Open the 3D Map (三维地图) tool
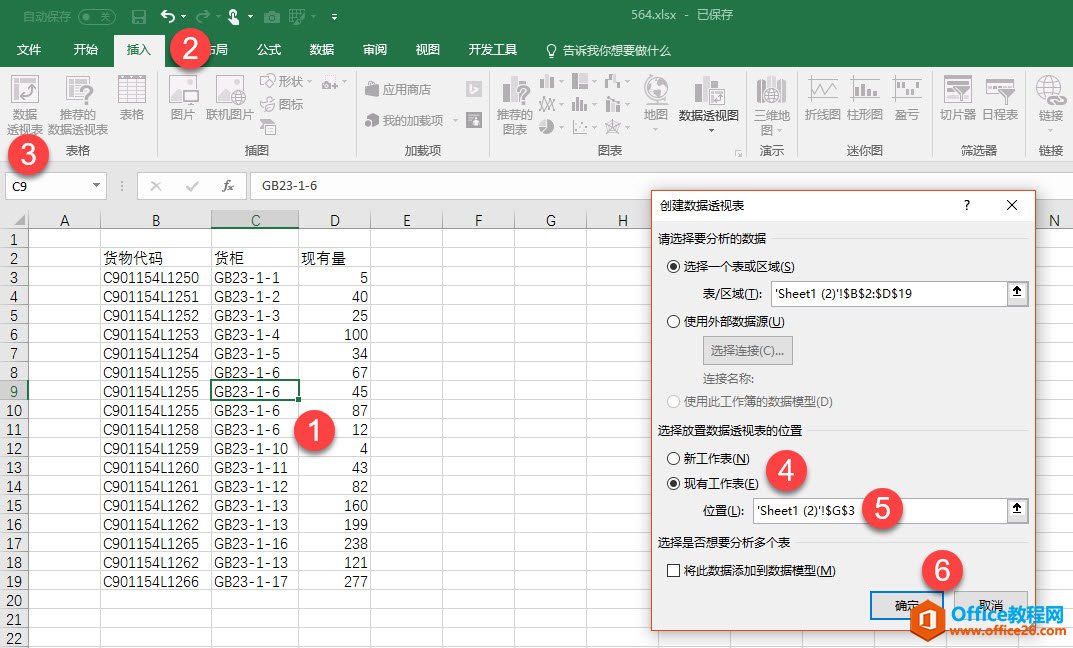1073x648 pixels. 771,104
